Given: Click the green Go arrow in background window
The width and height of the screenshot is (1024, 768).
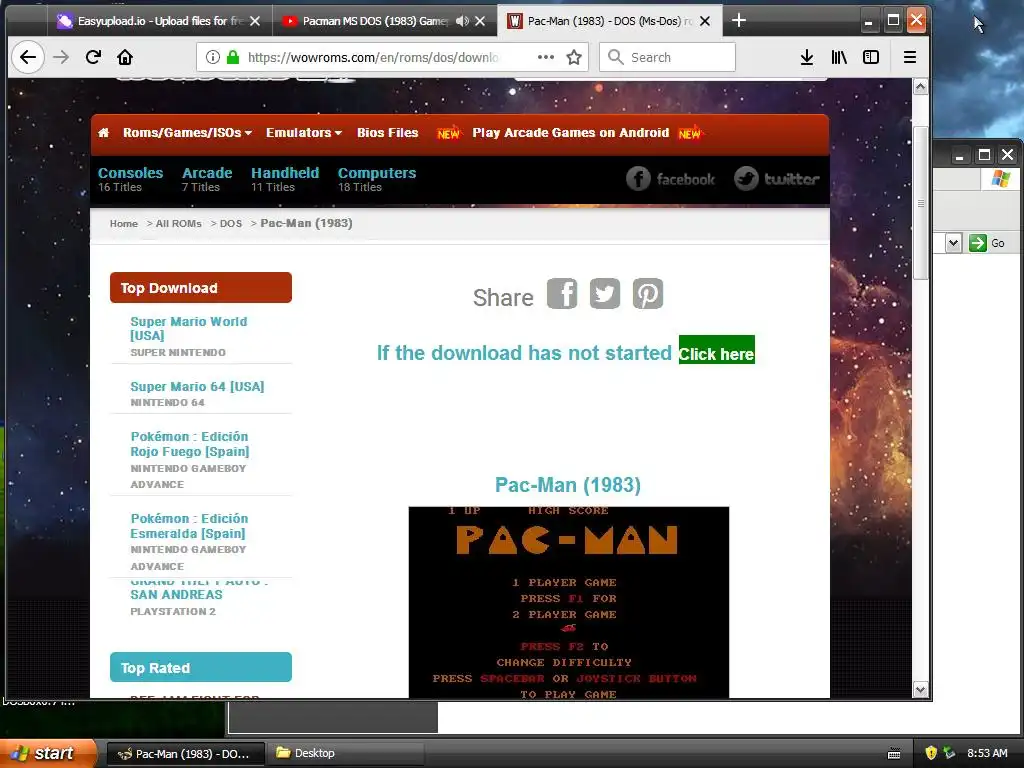Looking at the screenshot, I should 978,243.
